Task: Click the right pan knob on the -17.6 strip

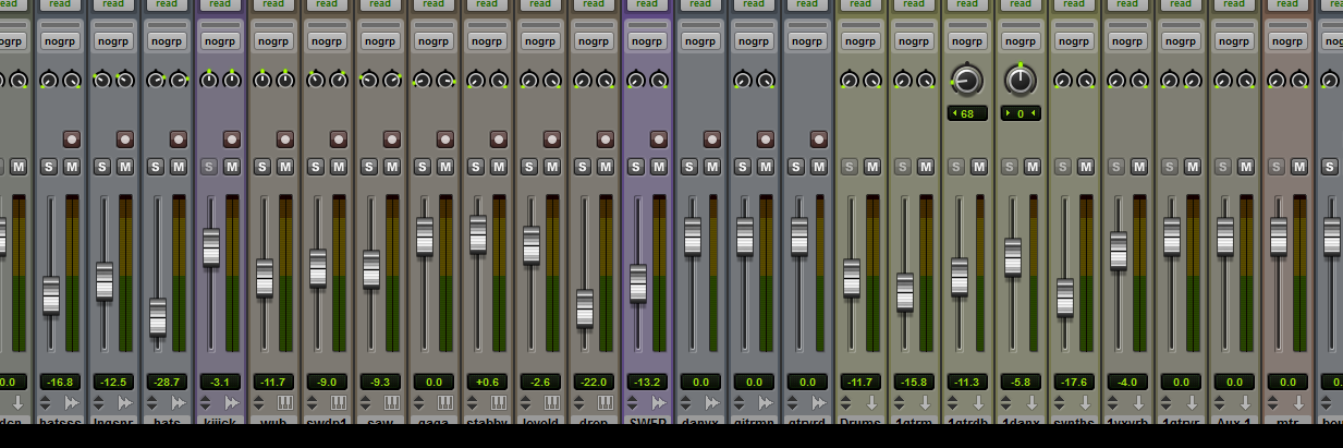Action: 1085,80
